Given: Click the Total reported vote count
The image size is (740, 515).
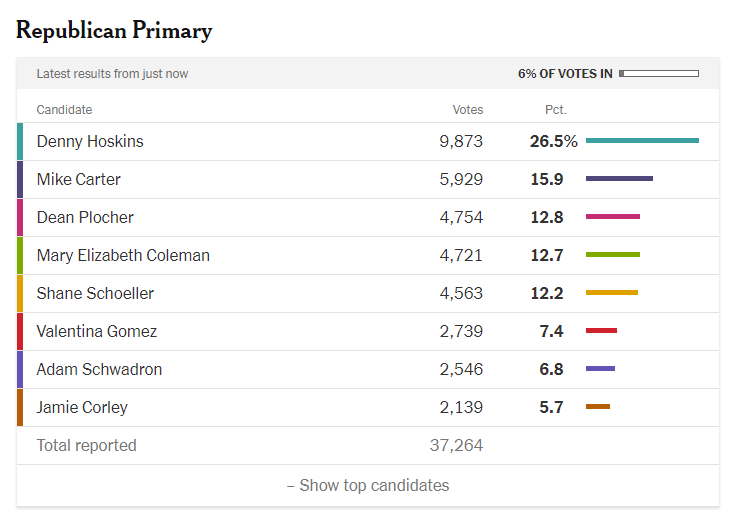Looking at the screenshot, I should coord(456,445).
